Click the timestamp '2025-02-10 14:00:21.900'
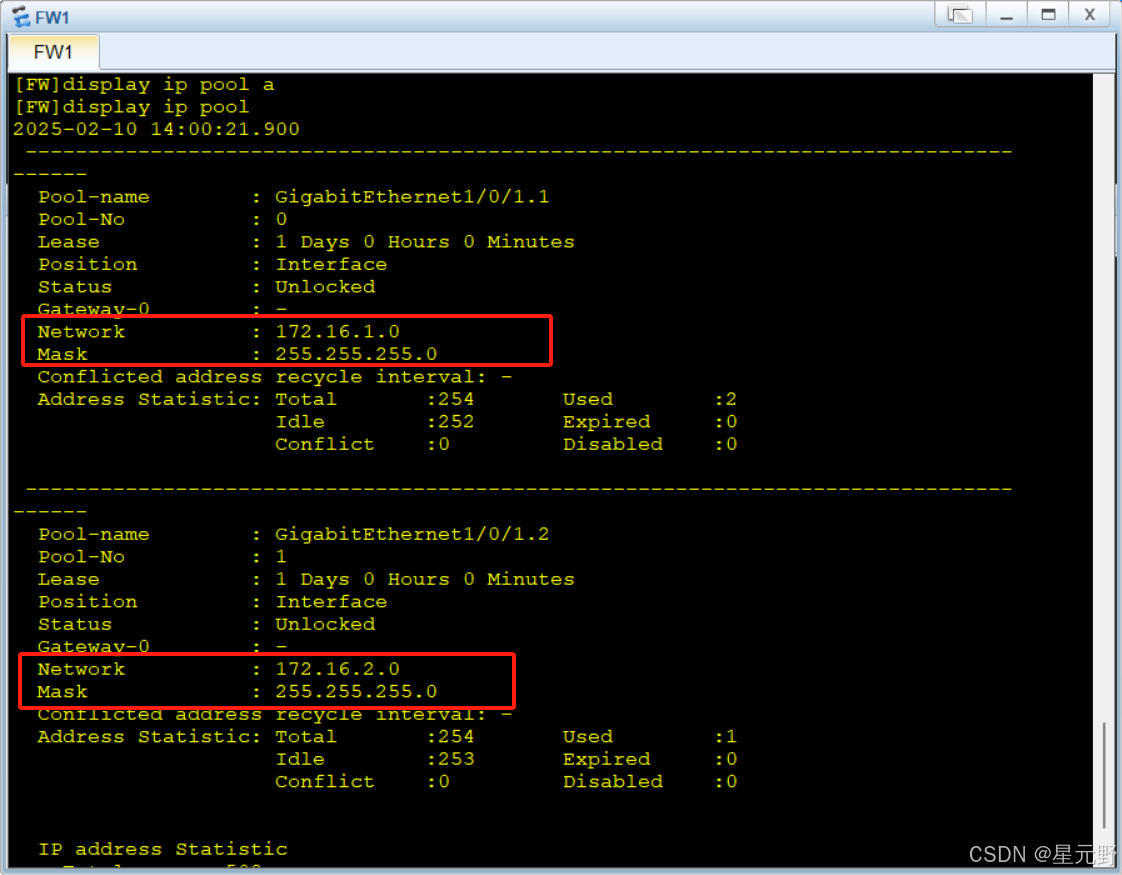This screenshot has width=1122, height=875. pos(156,129)
